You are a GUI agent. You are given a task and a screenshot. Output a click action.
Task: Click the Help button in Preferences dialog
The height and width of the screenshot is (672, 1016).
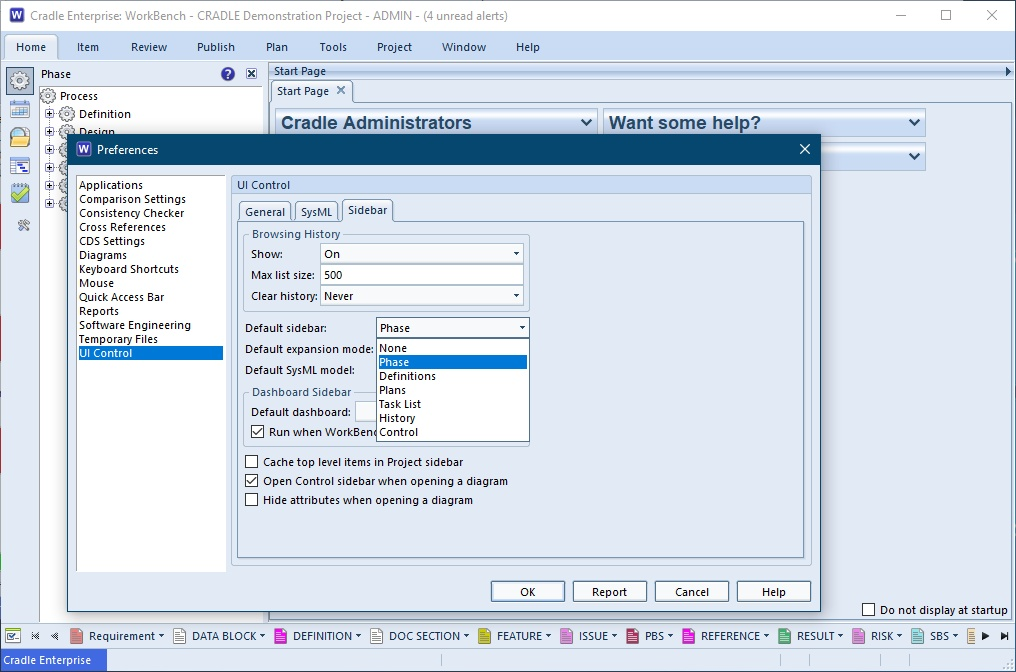(774, 592)
